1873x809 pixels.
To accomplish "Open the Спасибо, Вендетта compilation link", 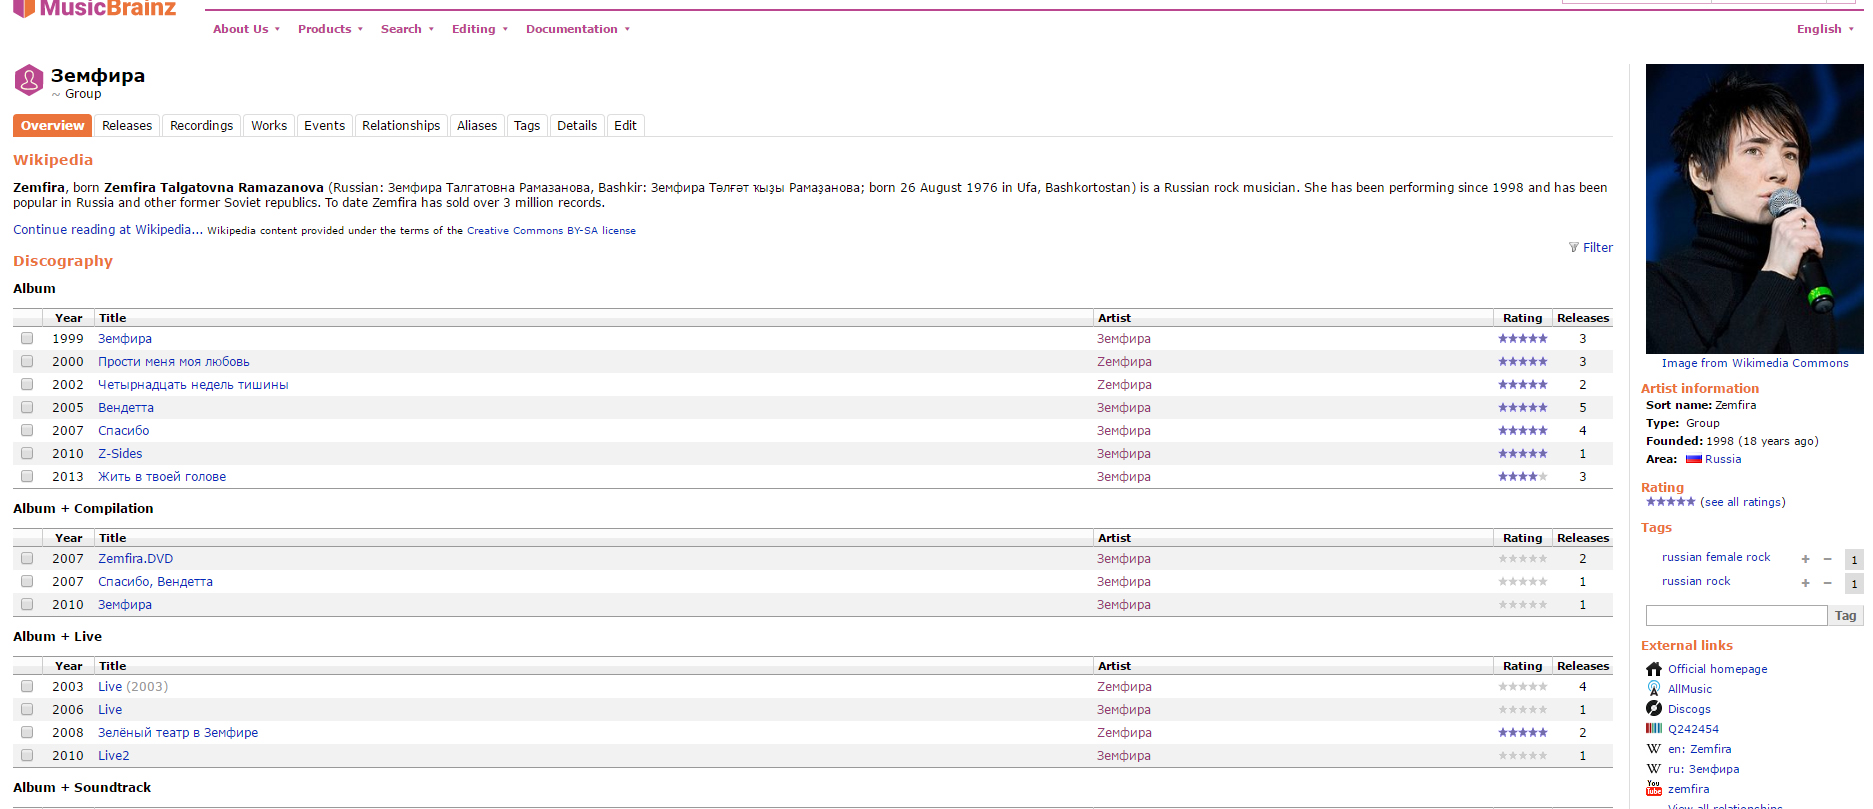I will point(155,582).
